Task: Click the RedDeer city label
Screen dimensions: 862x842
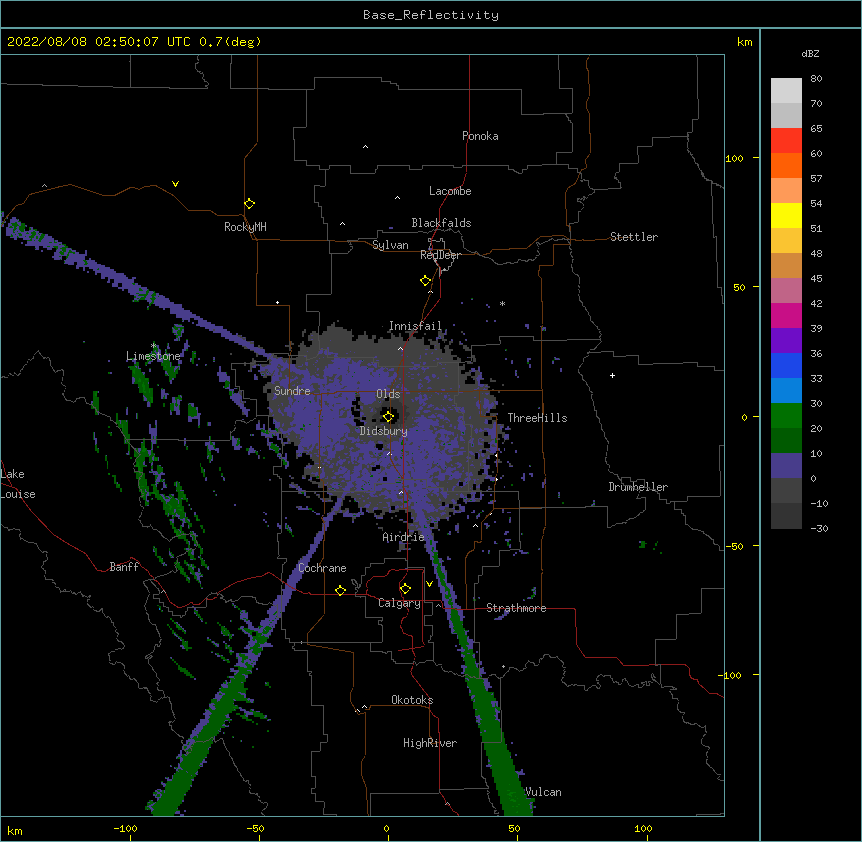Action: [440, 255]
